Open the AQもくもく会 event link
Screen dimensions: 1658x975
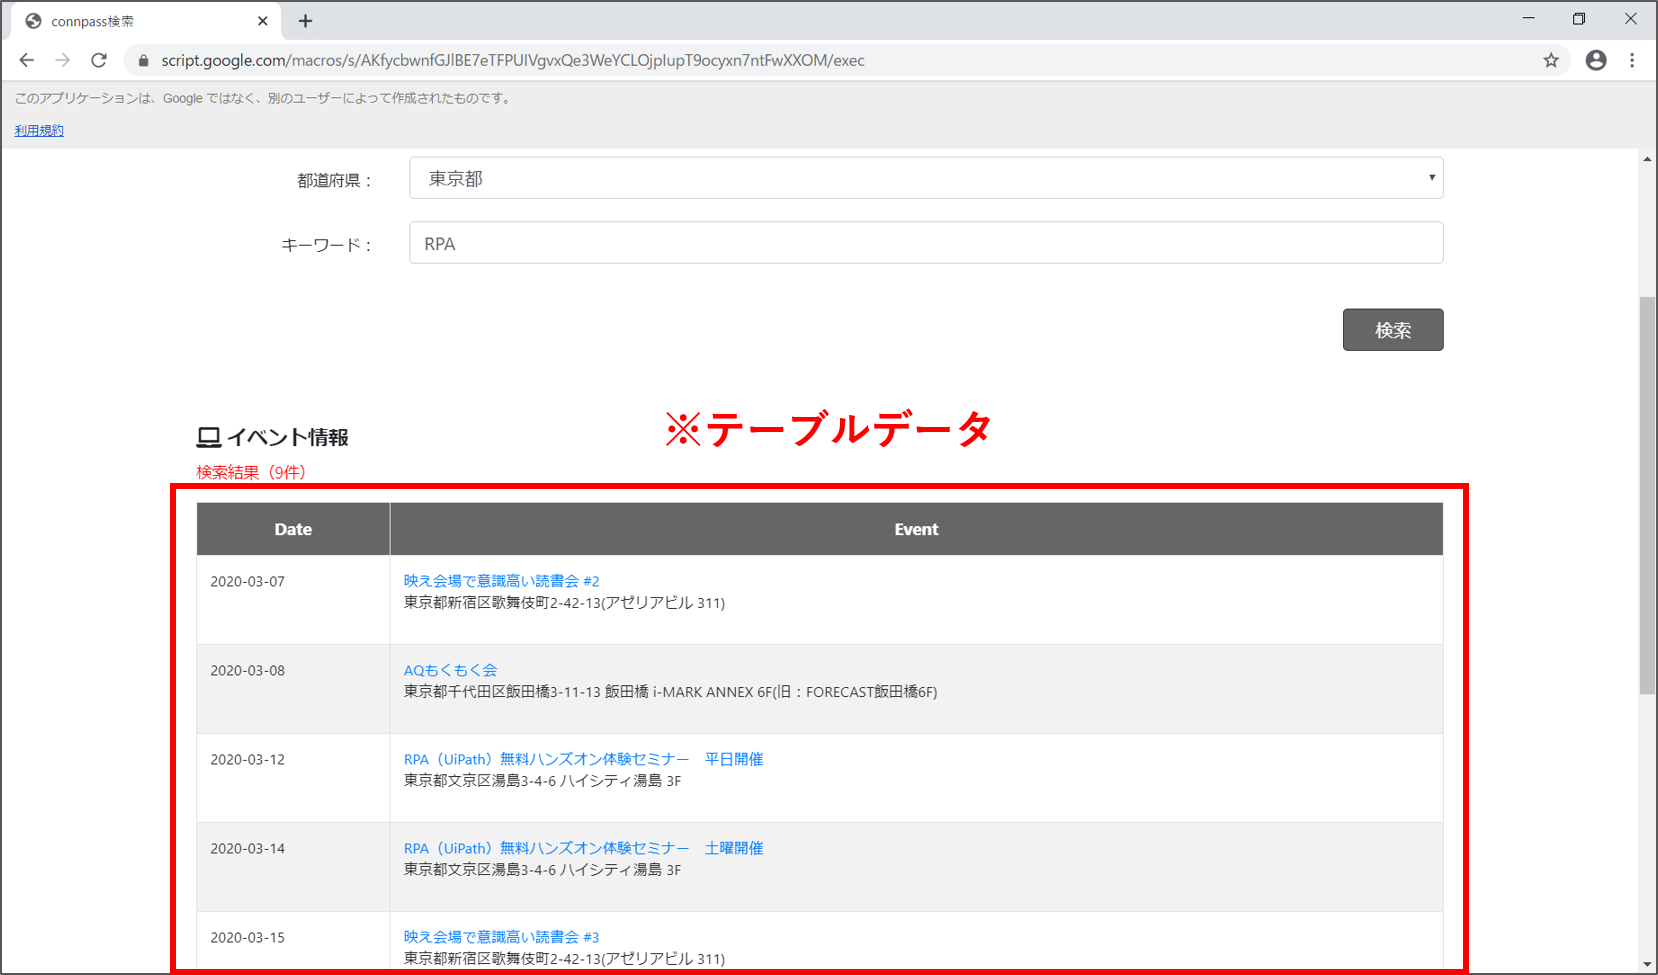[x=450, y=670]
